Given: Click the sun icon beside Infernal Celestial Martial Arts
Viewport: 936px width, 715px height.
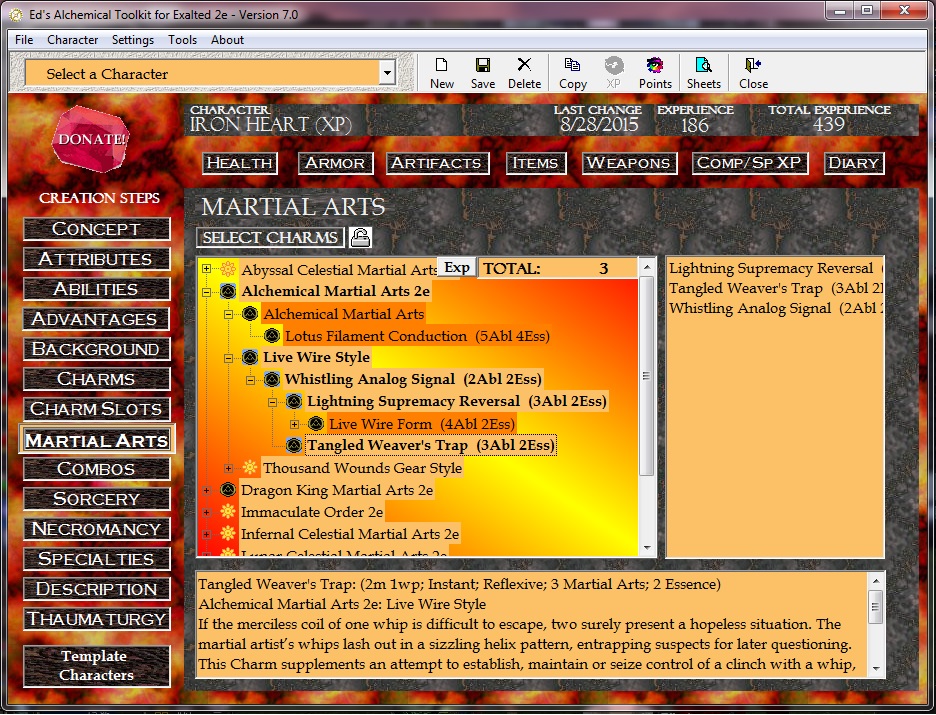Looking at the screenshot, I should [x=228, y=534].
